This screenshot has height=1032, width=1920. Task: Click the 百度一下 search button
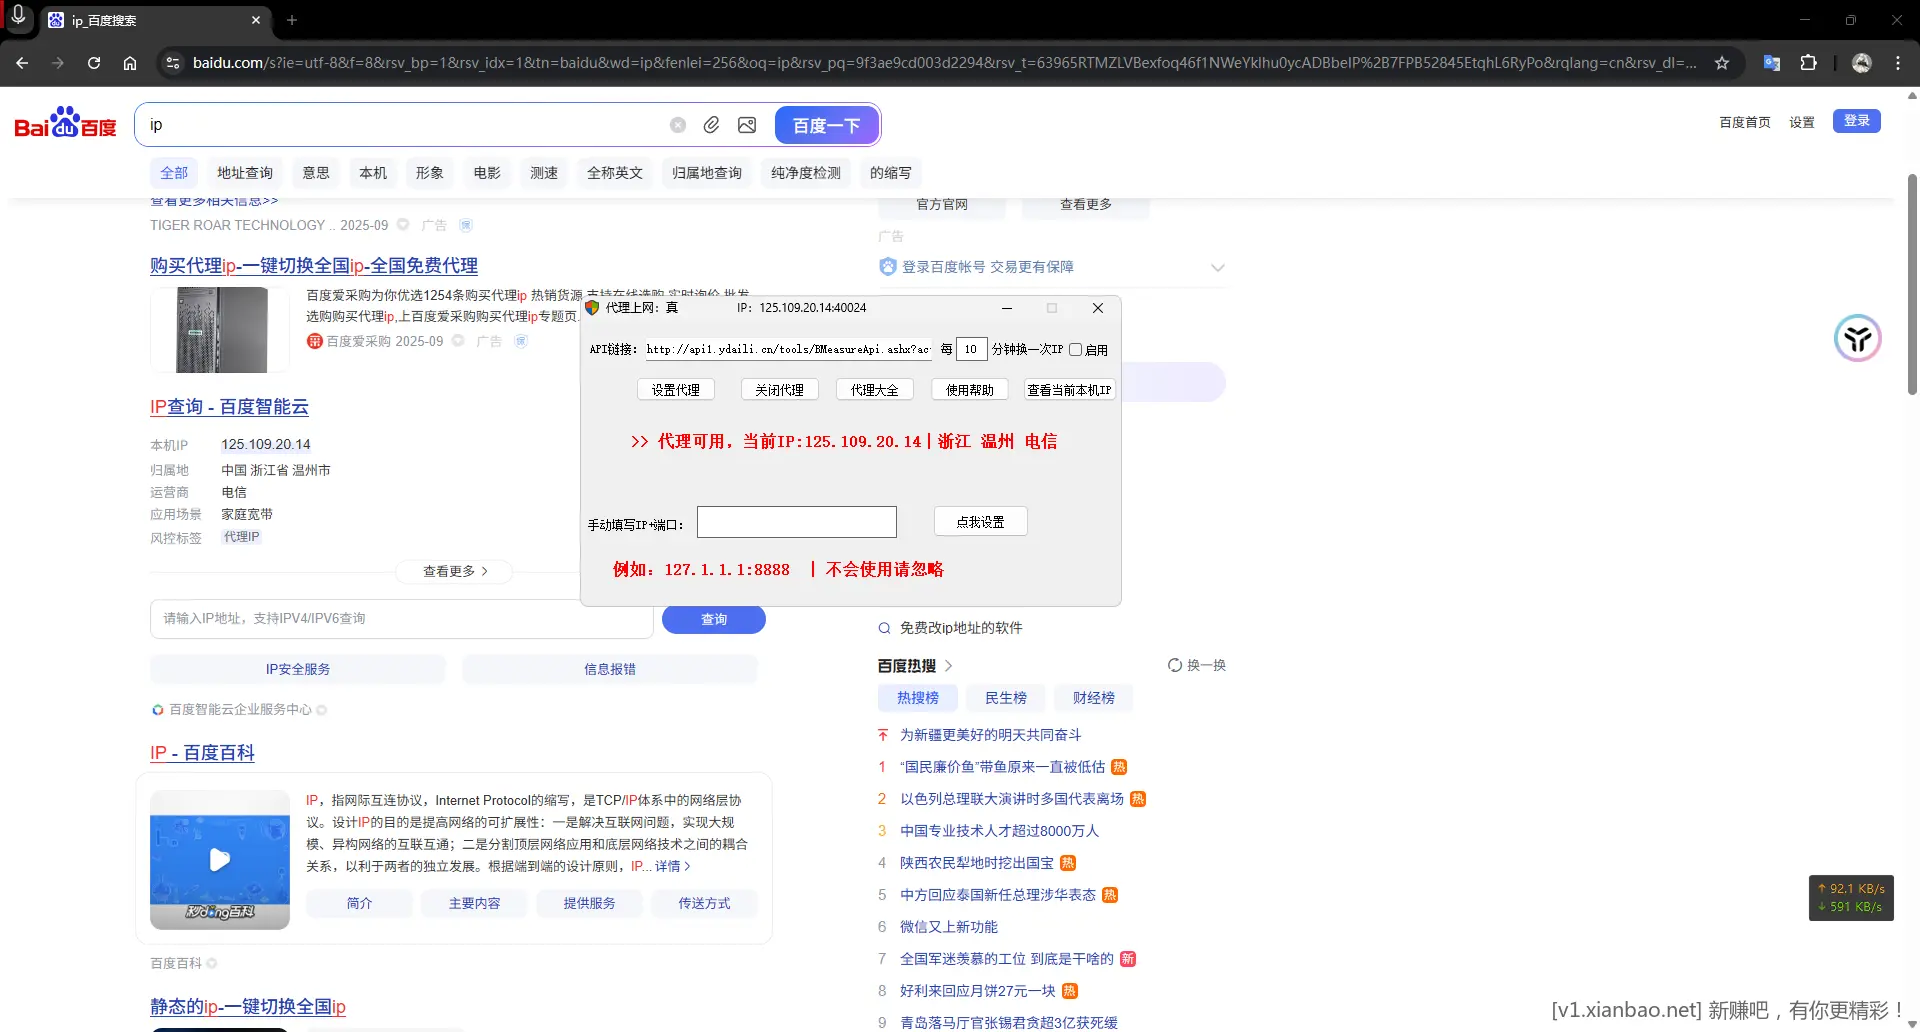(826, 125)
